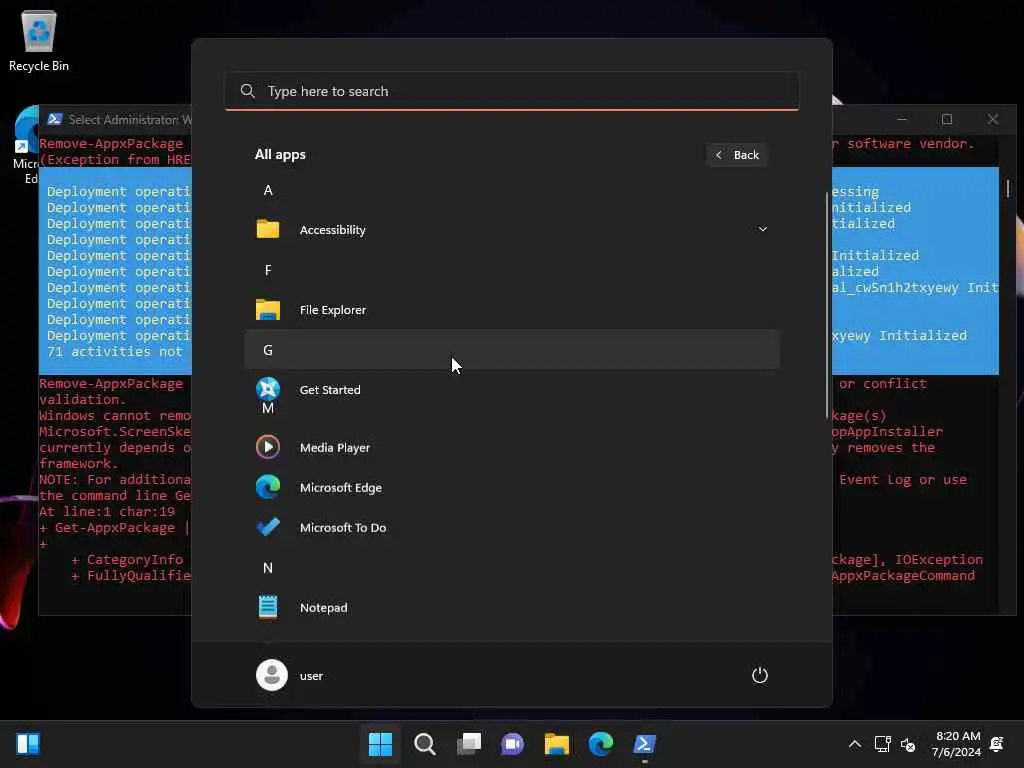
Task: Open the notifications bell icon
Action: coord(997,744)
